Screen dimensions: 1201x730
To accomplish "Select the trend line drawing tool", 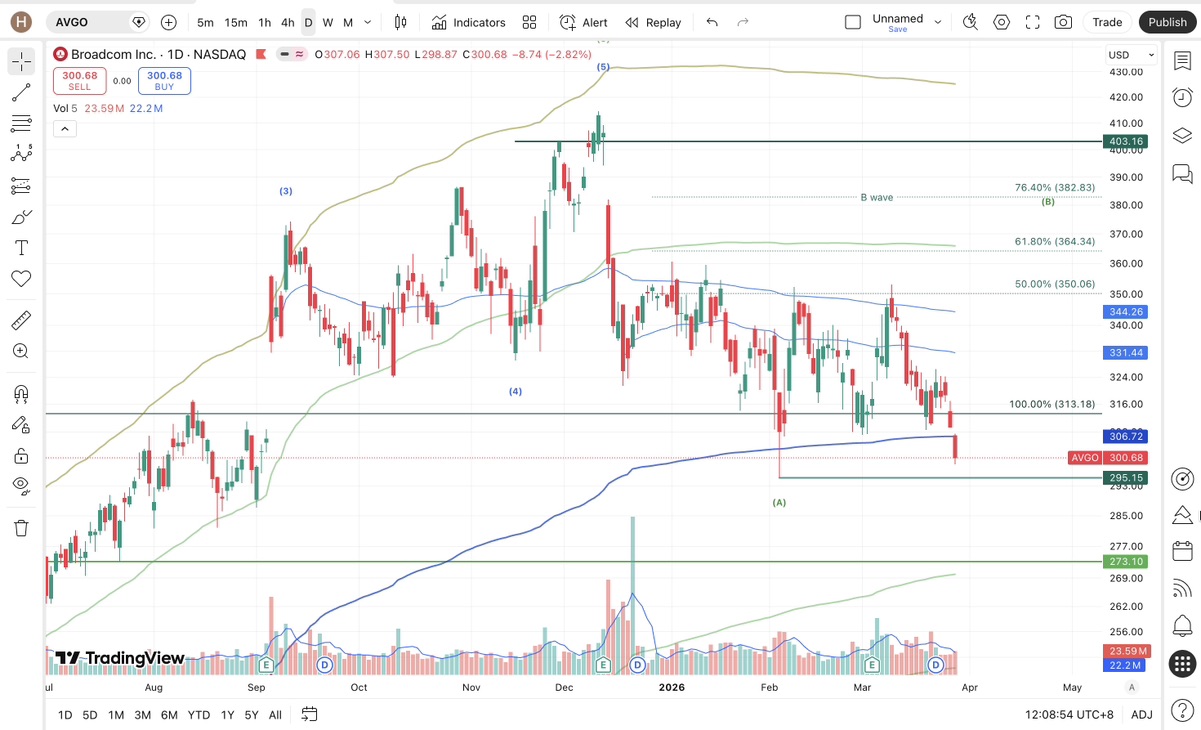I will click(21, 93).
